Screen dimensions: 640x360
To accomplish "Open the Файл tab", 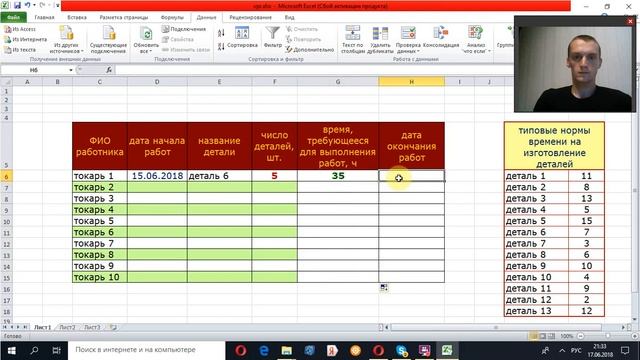I will (x=13, y=18).
